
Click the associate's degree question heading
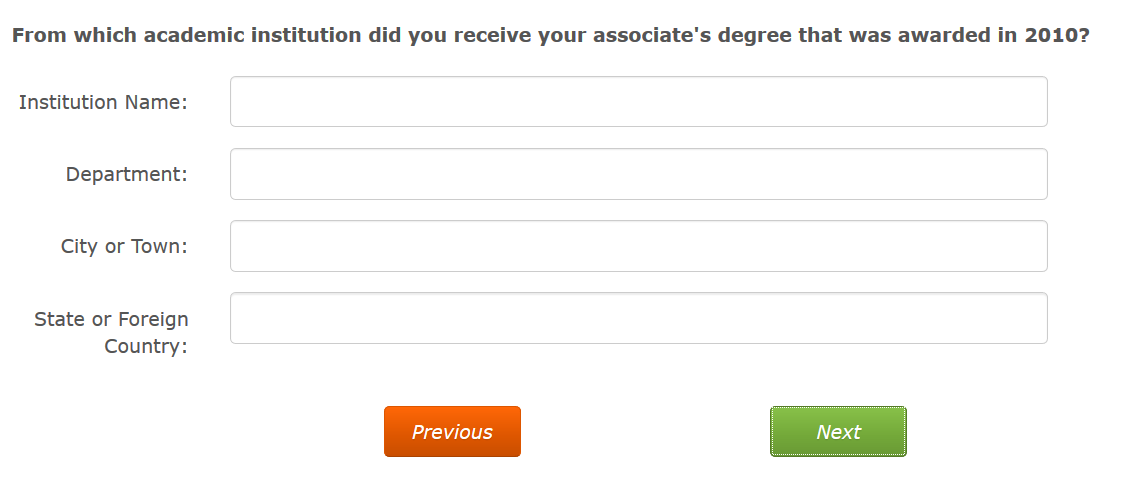[550, 36]
